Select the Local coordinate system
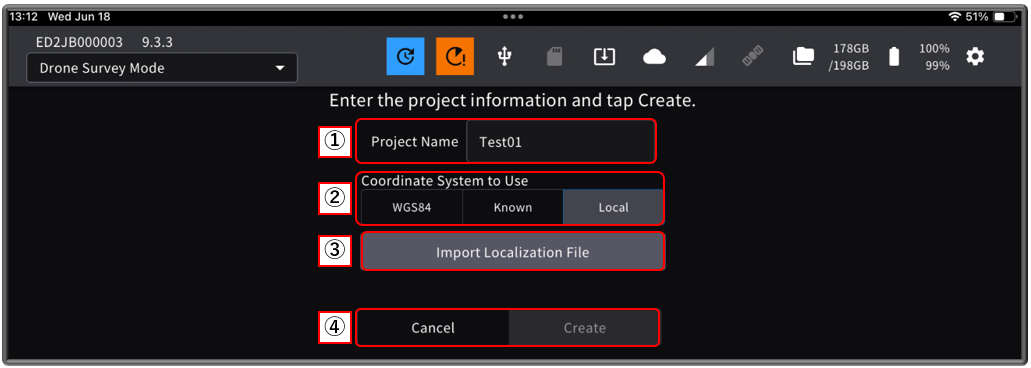 click(613, 207)
